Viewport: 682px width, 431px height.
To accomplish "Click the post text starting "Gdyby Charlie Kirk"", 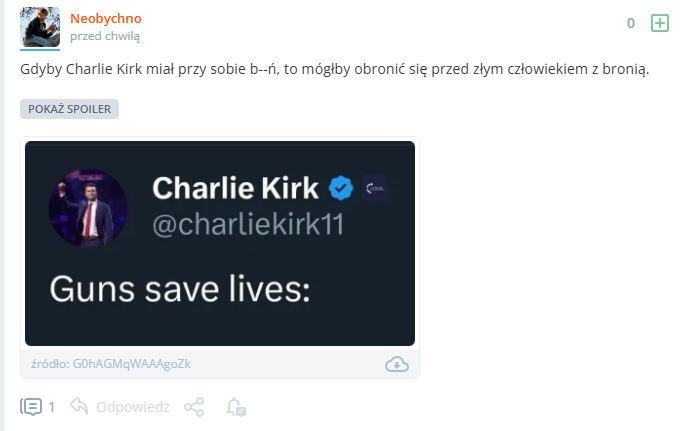I will (334, 70).
